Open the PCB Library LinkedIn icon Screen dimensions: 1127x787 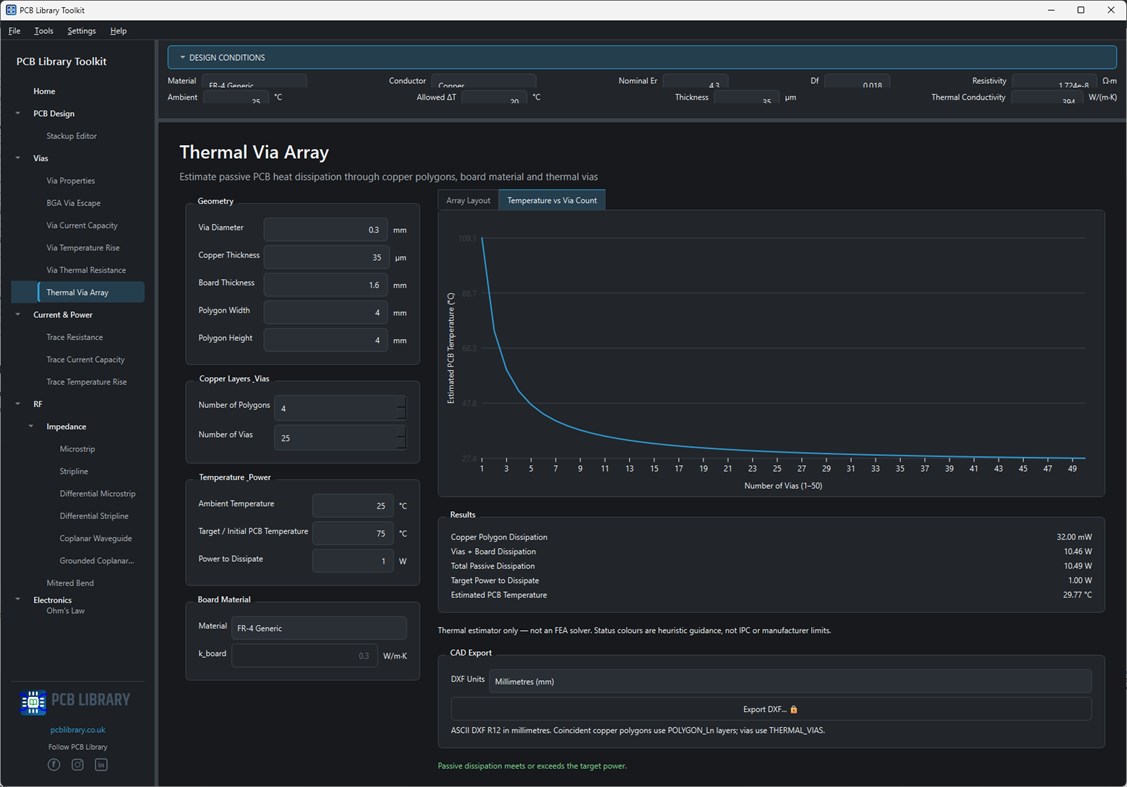[x=101, y=765]
